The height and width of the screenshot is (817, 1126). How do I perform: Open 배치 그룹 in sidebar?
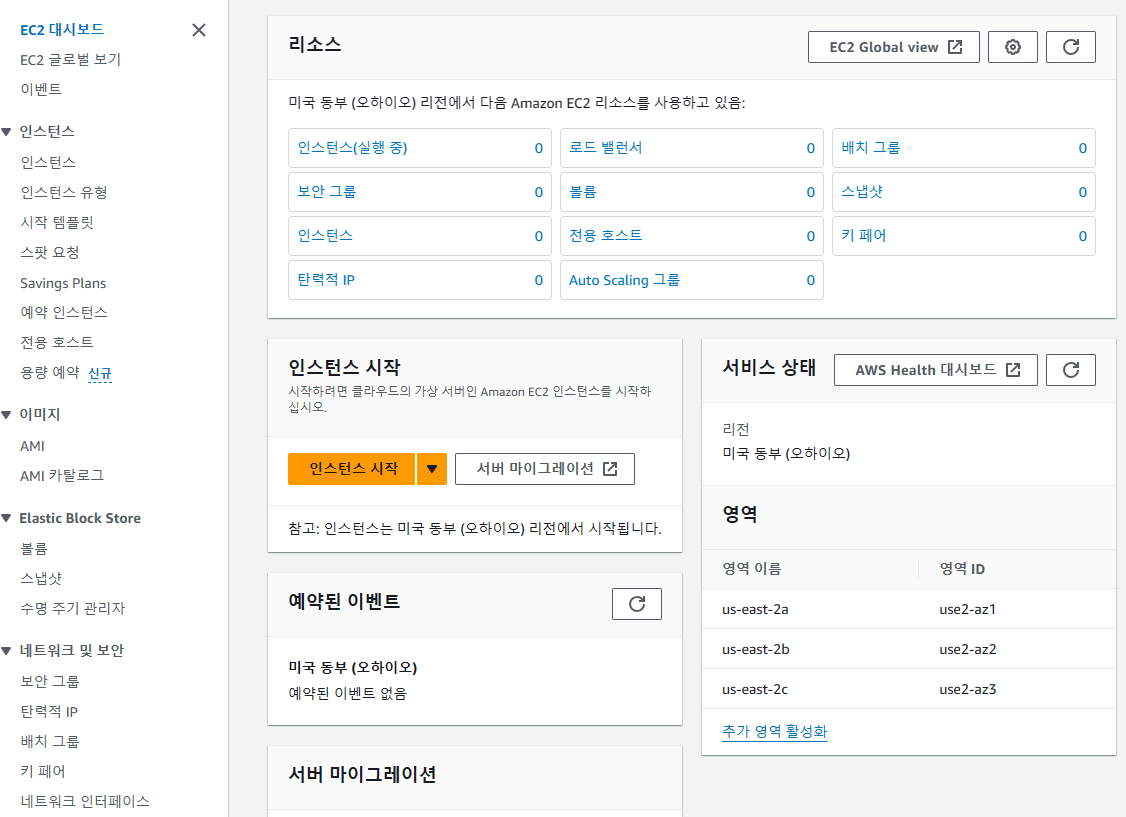coord(50,742)
